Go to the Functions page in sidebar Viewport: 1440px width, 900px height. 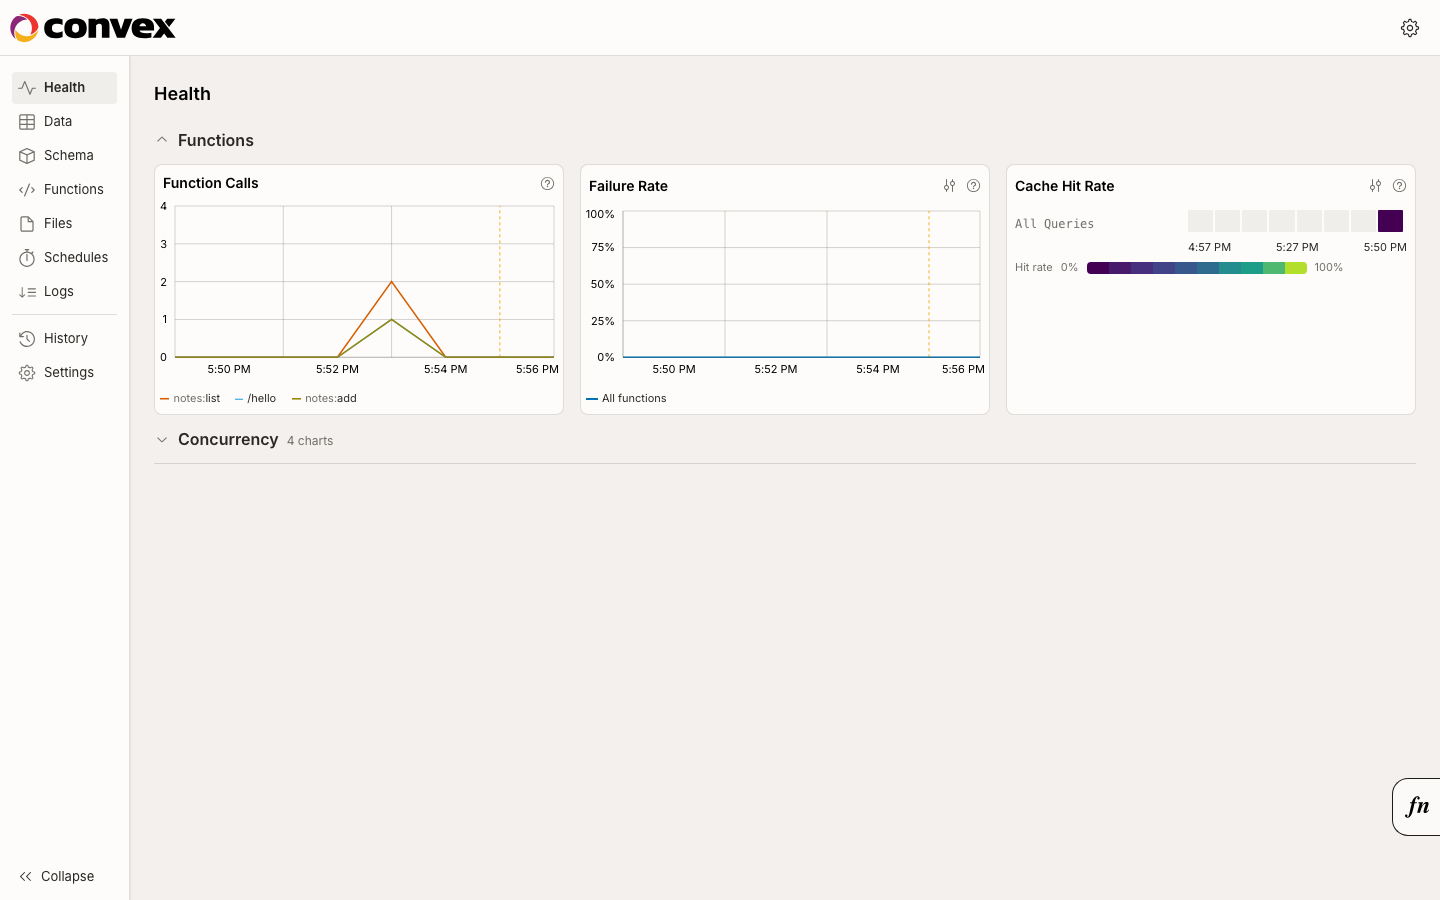pyautogui.click(x=64, y=190)
